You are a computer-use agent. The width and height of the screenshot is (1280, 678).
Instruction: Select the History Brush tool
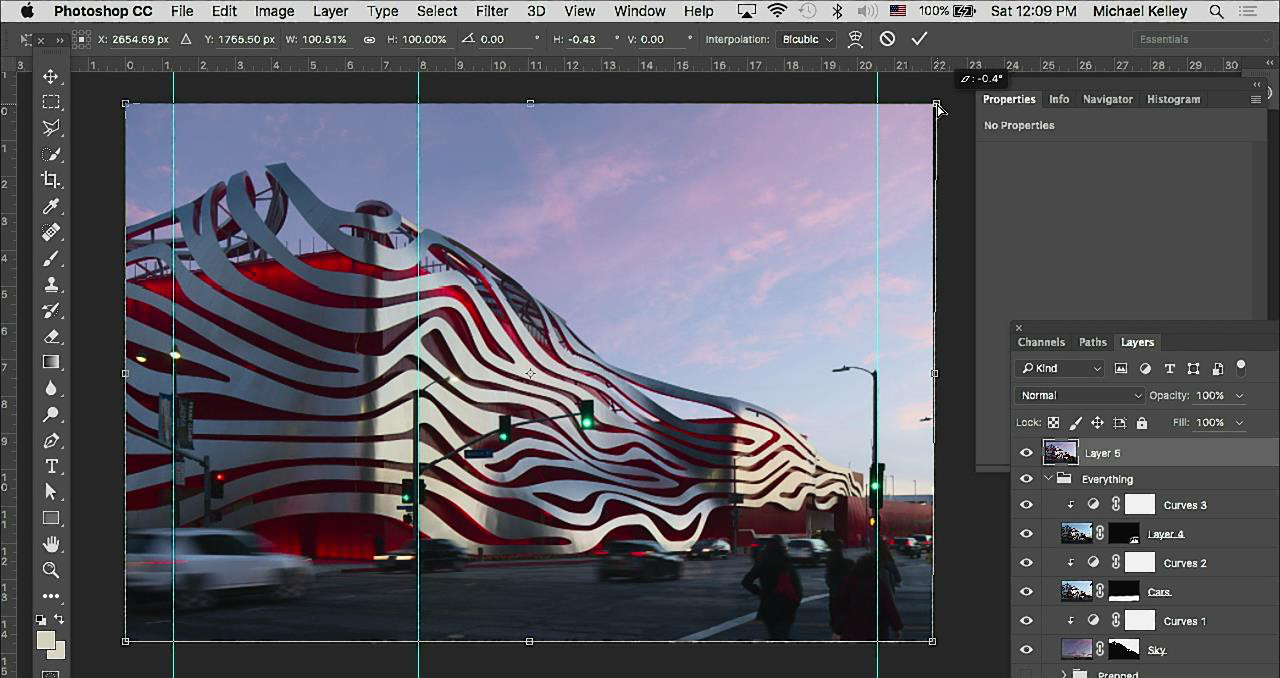pyautogui.click(x=51, y=311)
